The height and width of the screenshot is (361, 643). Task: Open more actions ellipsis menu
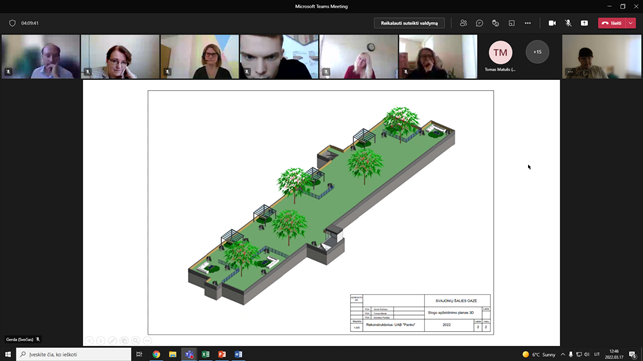(x=528, y=23)
